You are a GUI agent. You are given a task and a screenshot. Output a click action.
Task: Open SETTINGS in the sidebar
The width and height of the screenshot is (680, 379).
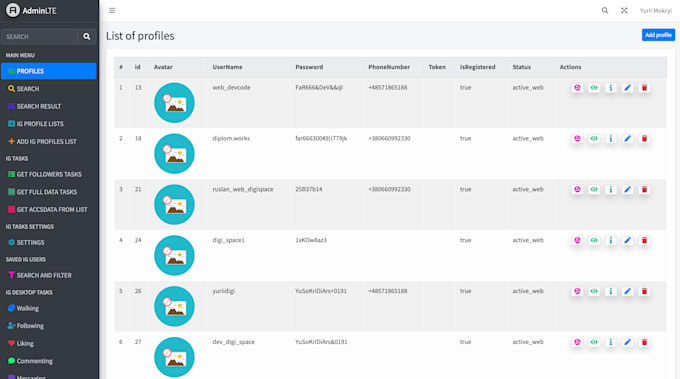(49, 242)
